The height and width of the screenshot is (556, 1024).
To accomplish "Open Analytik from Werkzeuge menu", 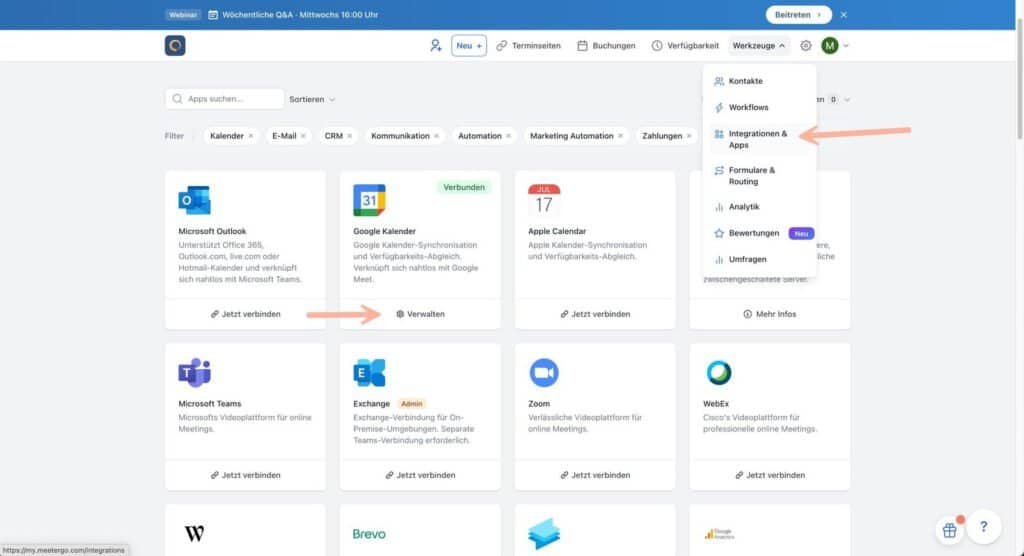I will point(760,206).
